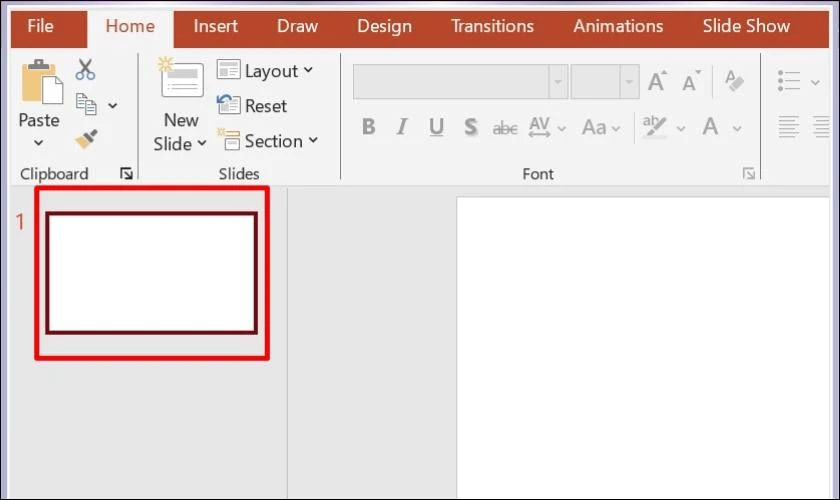Open the Paste options arrow

(39, 143)
